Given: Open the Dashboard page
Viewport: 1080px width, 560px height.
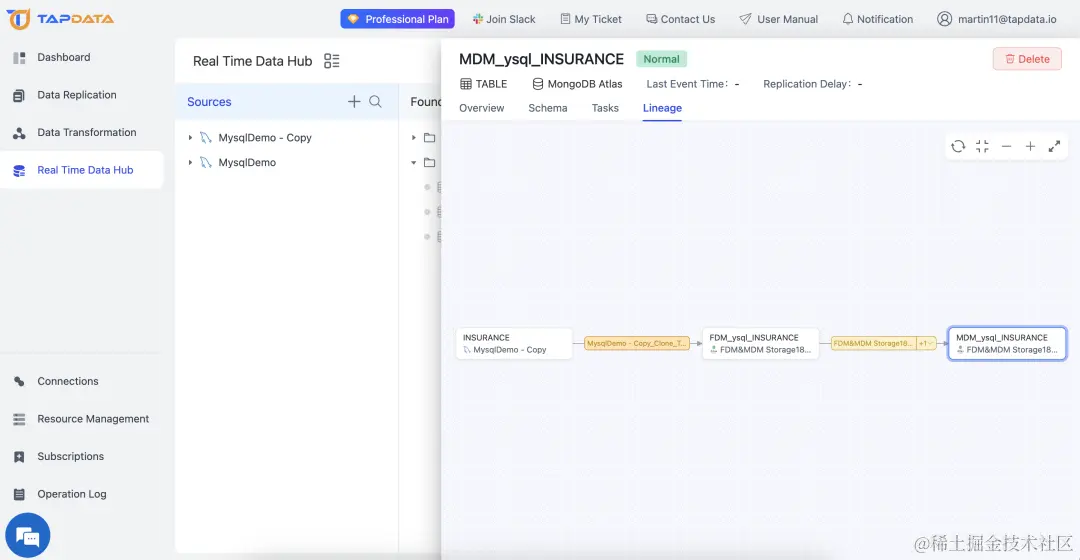Looking at the screenshot, I should tap(63, 57).
